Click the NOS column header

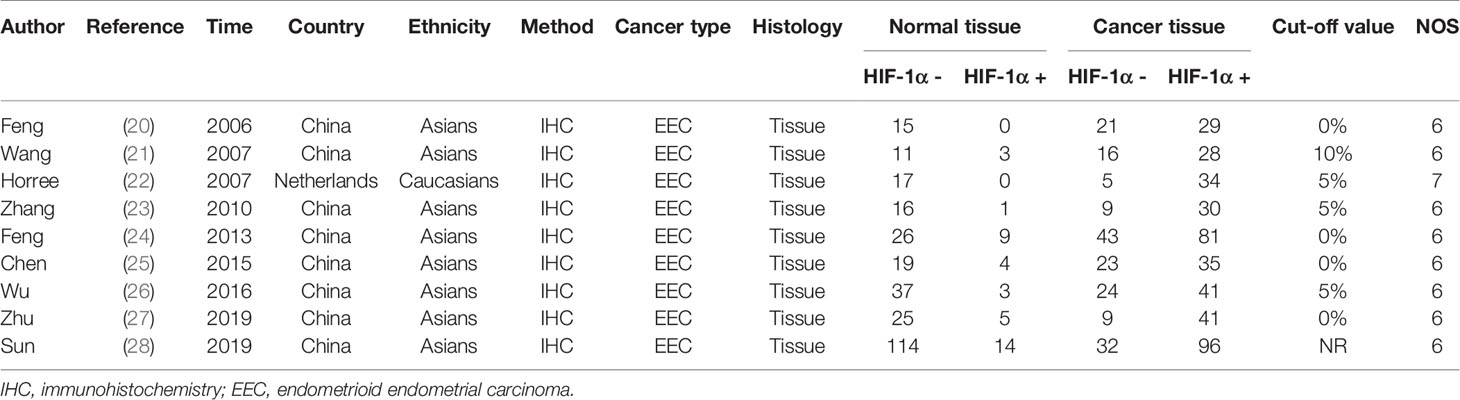coord(1437,27)
